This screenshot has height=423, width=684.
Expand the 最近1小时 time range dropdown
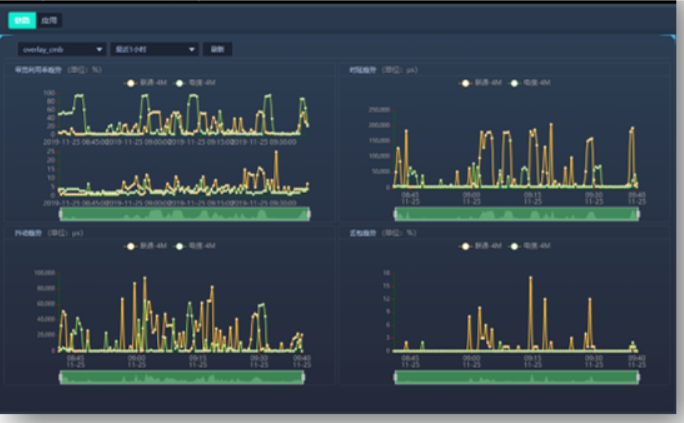point(155,48)
